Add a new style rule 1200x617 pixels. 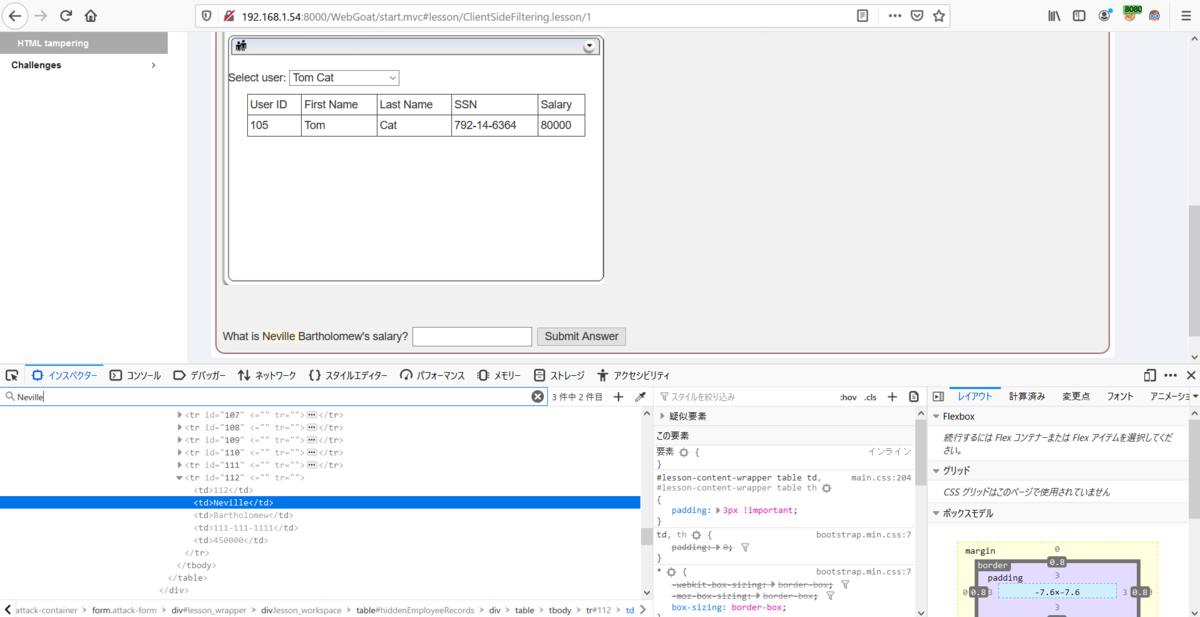892,397
